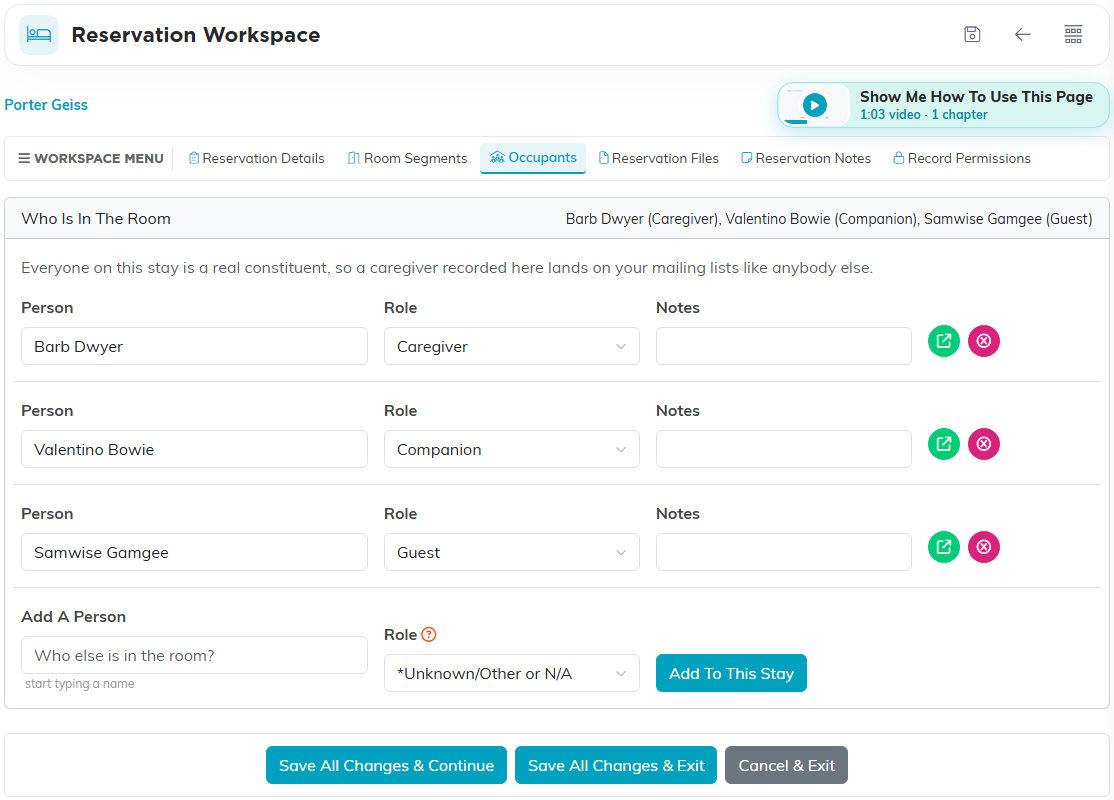
Task: Expand the Caregiver role dropdown
Action: pyautogui.click(x=512, y=347)
